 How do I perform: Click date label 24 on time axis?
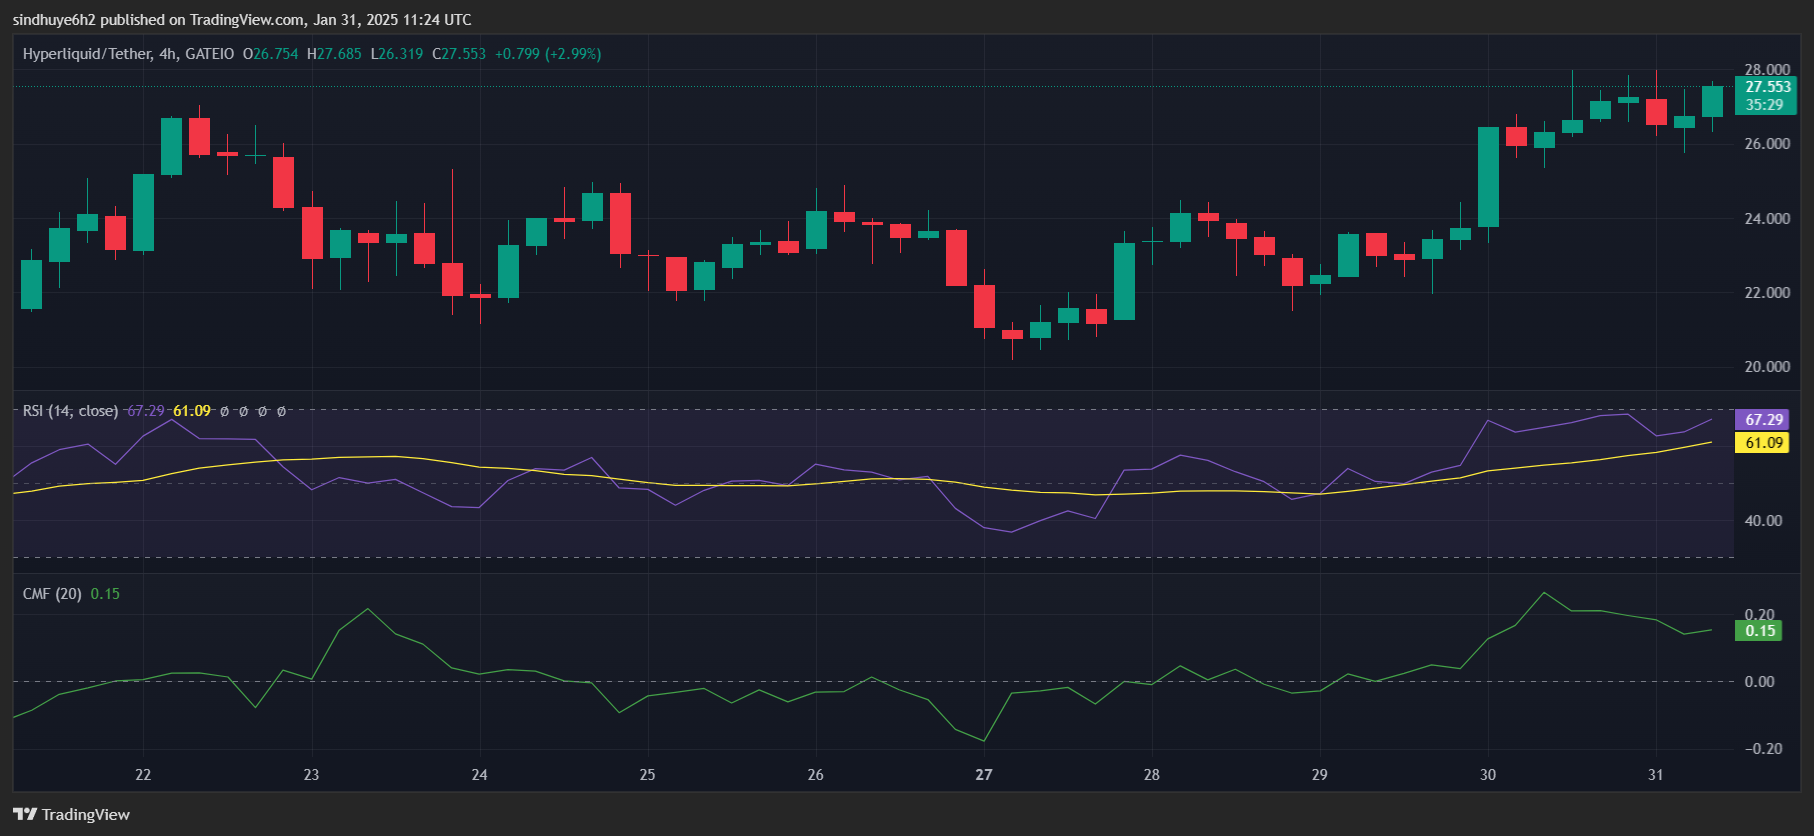[480, 775]
